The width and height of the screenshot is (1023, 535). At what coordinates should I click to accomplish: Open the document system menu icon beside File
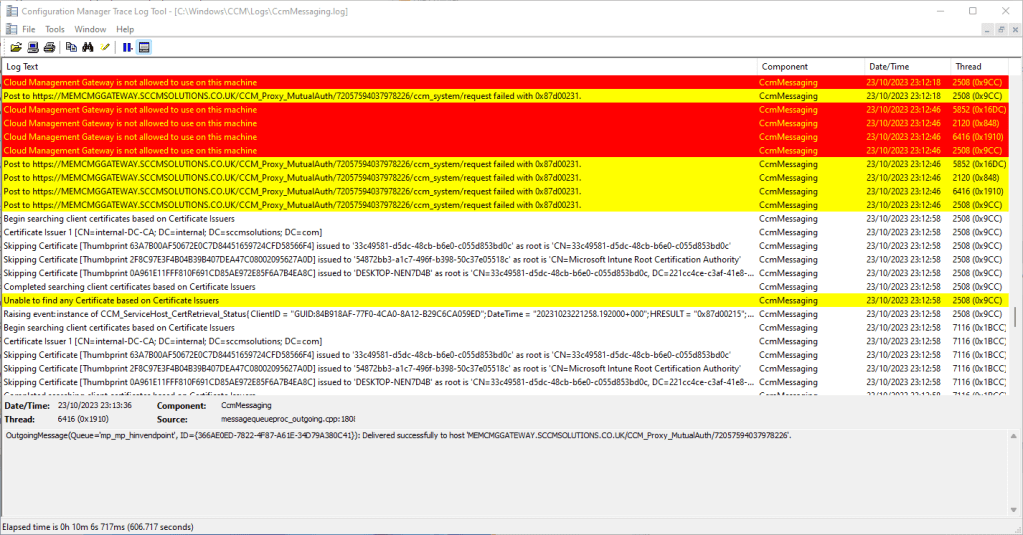pyautogui.click(x=10, y=29)
